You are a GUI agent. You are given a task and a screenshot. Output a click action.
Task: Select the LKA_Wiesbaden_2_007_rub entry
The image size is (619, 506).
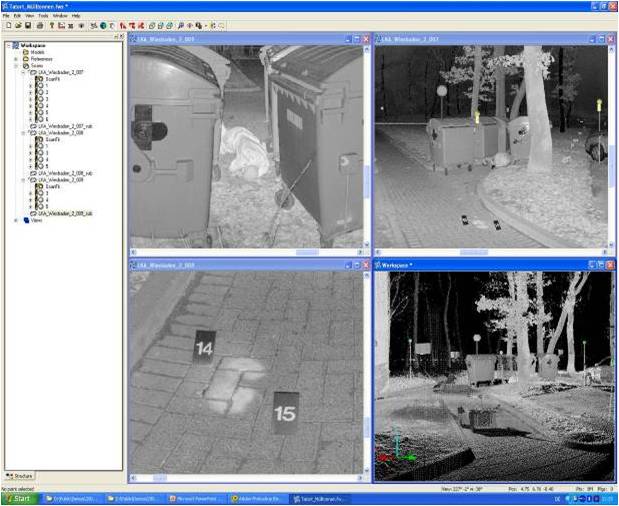(x=65, y=126)
